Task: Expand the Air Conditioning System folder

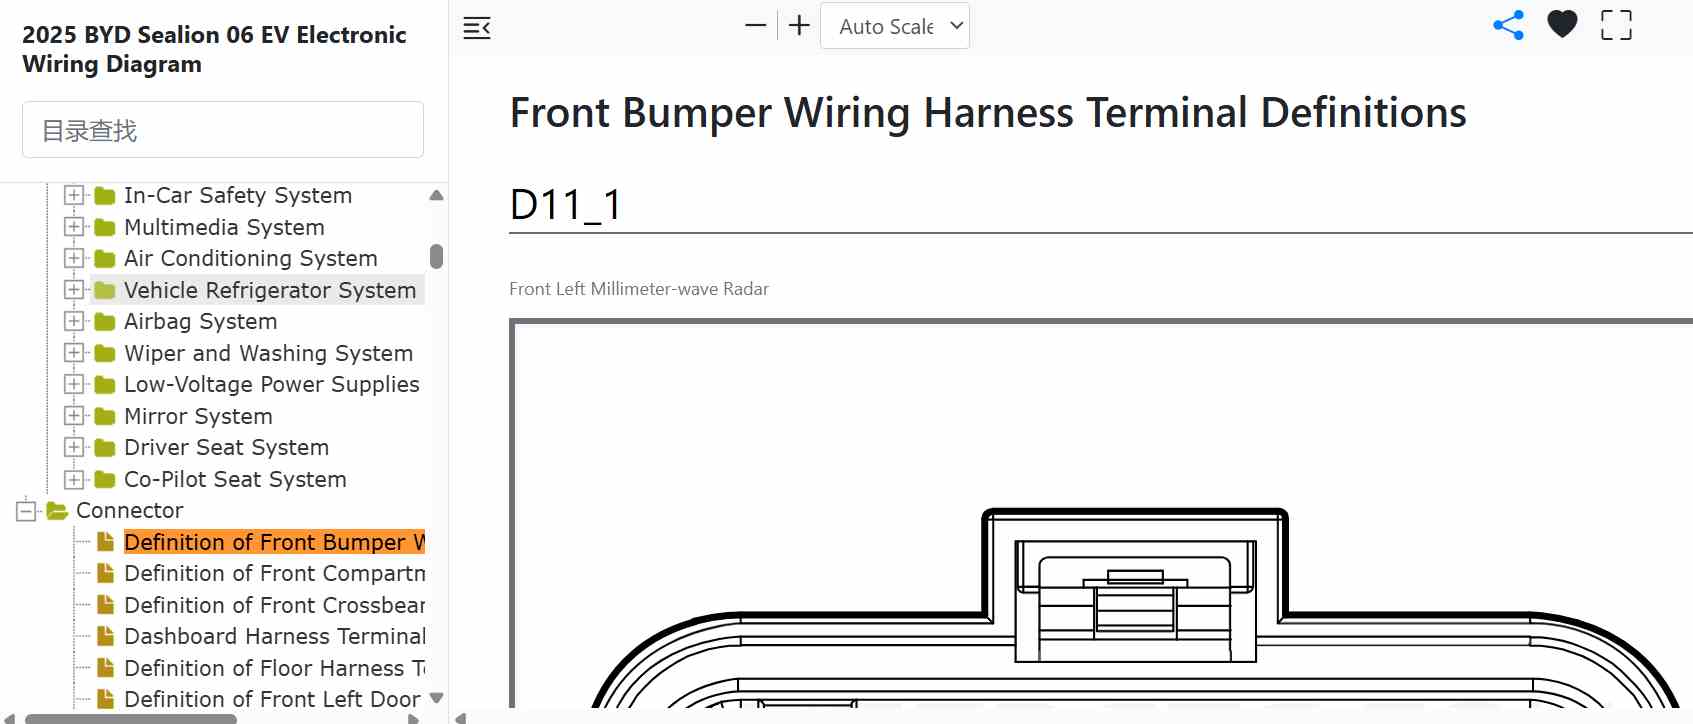Action: click(74, 258)
